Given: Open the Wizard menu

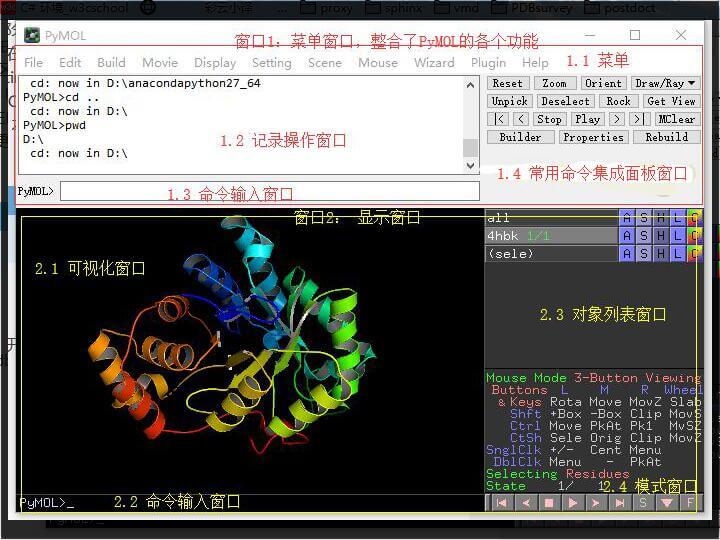Looking at the screenshot, I should click(x=434, y=62).
